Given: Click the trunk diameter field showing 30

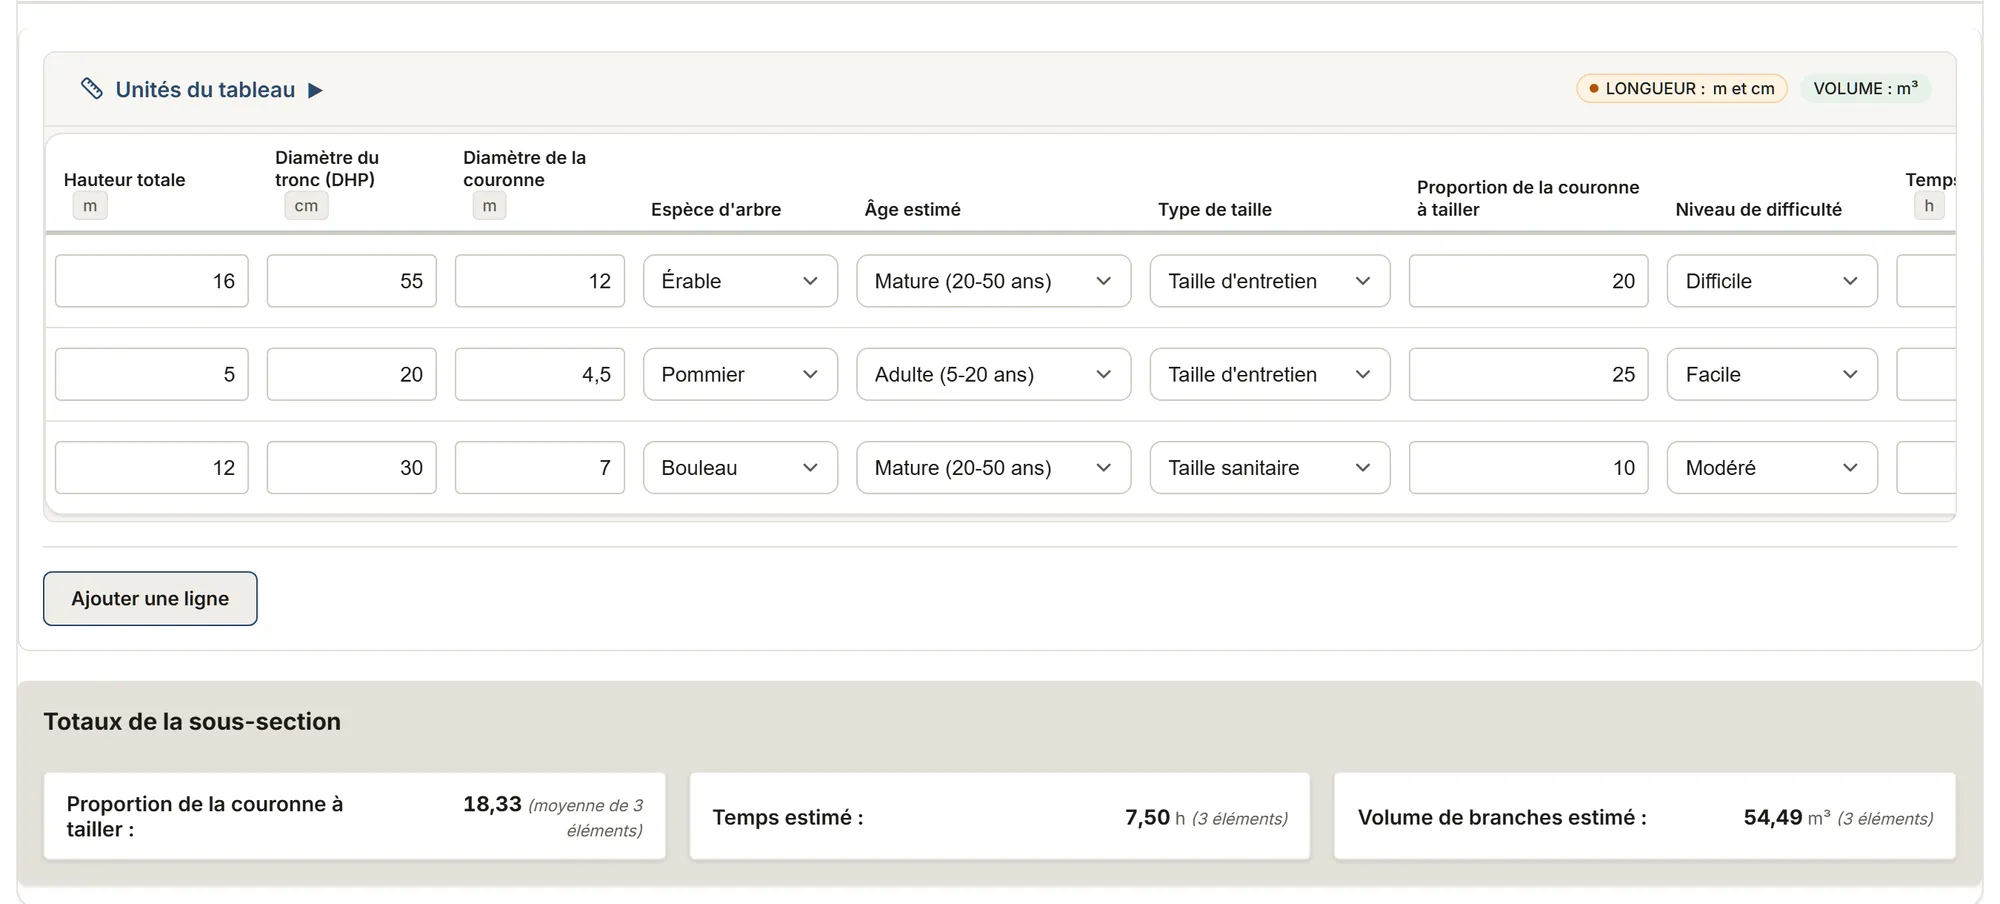Looking at the screenshot, I should pyautogui.click(x=352, y=468).
